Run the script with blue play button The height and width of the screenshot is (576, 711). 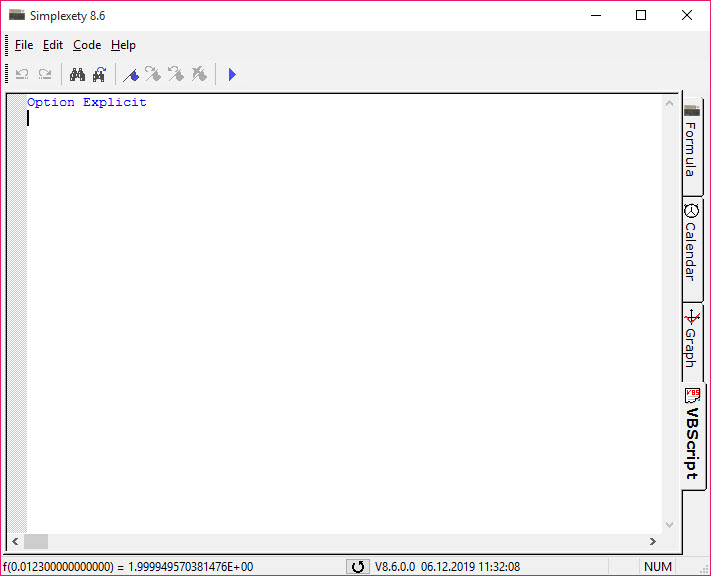[232, 74]
